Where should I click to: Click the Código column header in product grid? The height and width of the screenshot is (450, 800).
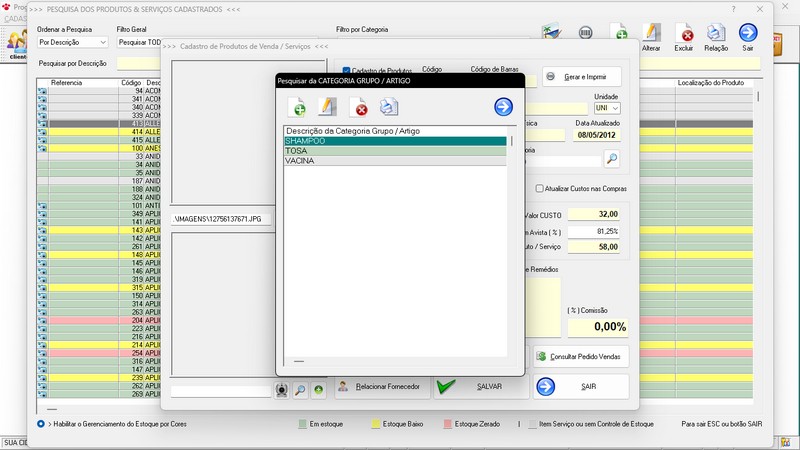click(x=131, y=83)
